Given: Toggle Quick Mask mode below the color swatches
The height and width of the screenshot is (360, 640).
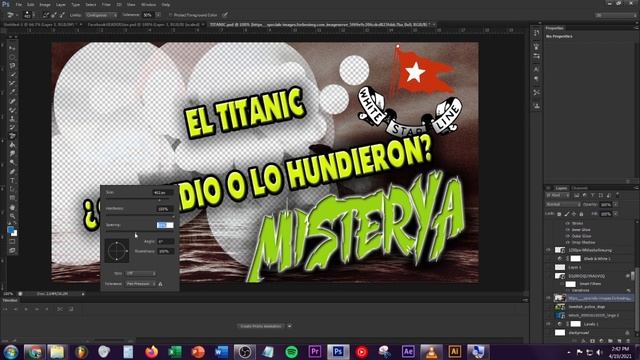Looking at the screenshot, I should click(x=12, y=242).
